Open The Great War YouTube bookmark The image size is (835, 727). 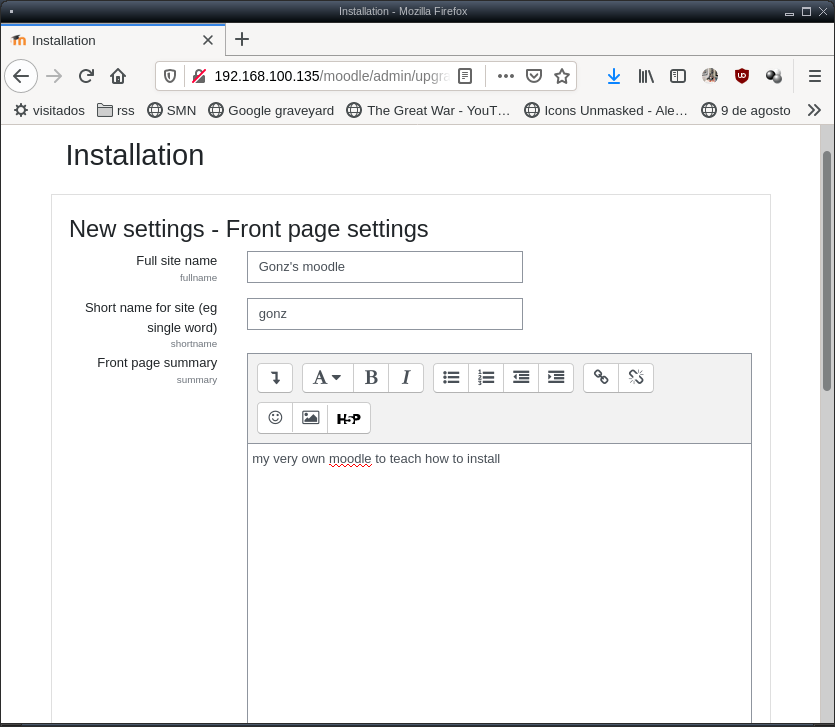429,110
